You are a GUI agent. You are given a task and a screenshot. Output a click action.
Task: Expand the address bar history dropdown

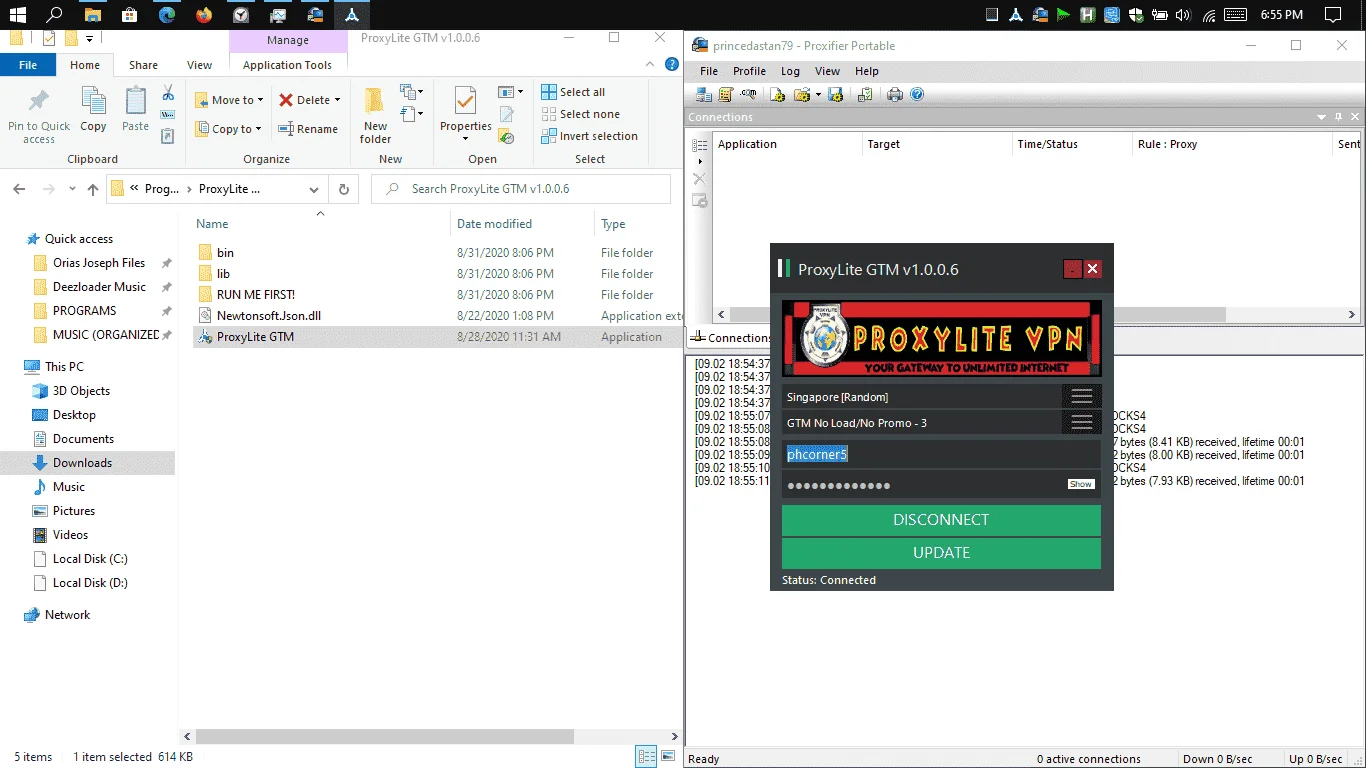[314, 189]
